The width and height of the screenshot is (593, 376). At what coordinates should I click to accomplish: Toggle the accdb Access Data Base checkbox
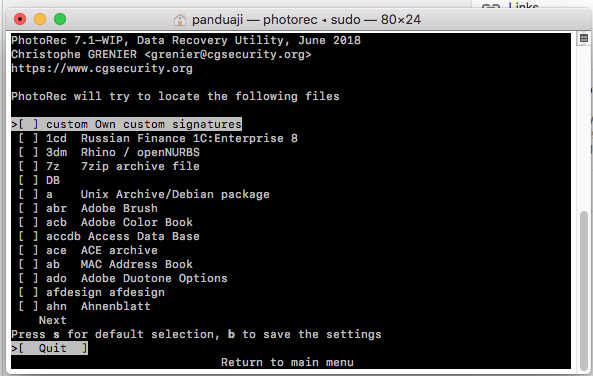click(x=28, y=236)
